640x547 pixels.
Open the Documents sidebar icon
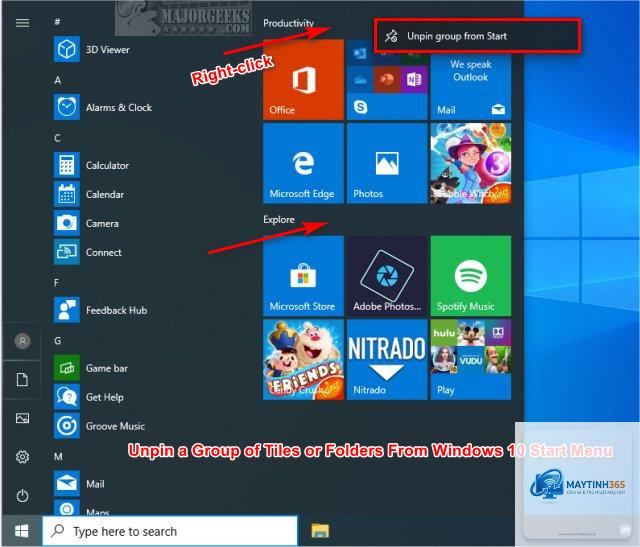tap(22, 380)
